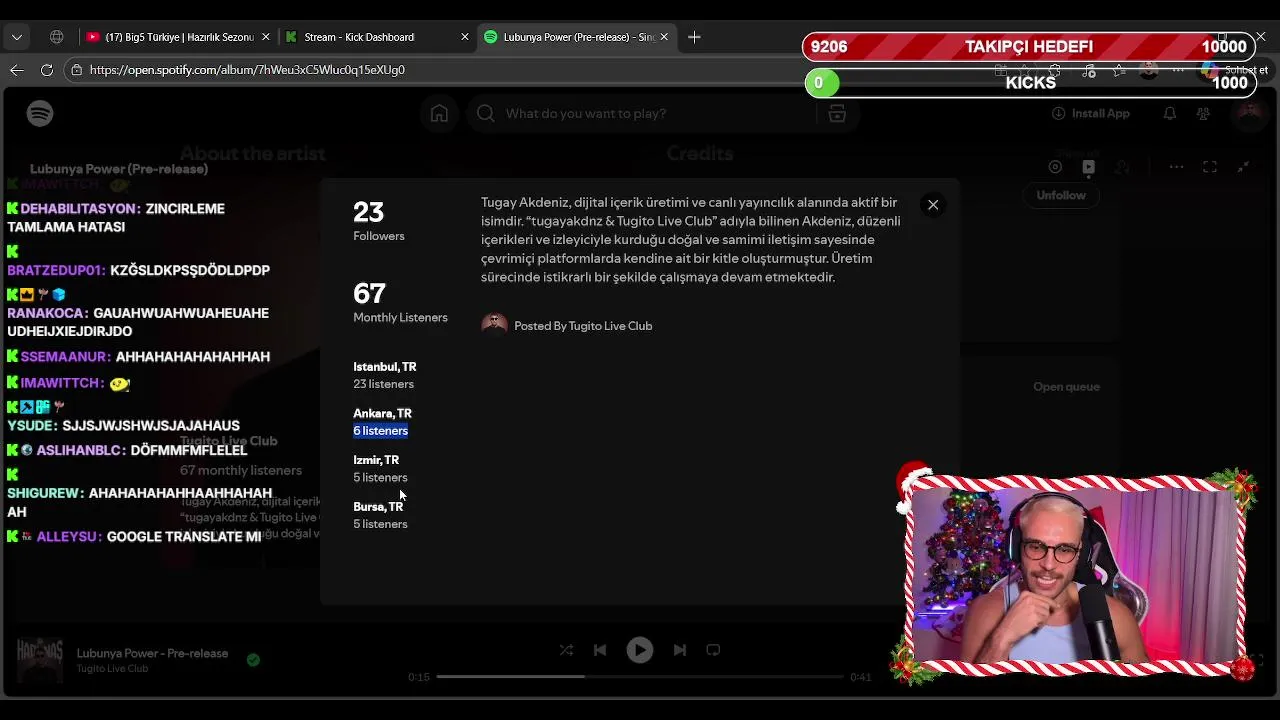Reload the page
1280x720 pixels.
point(47,70)
